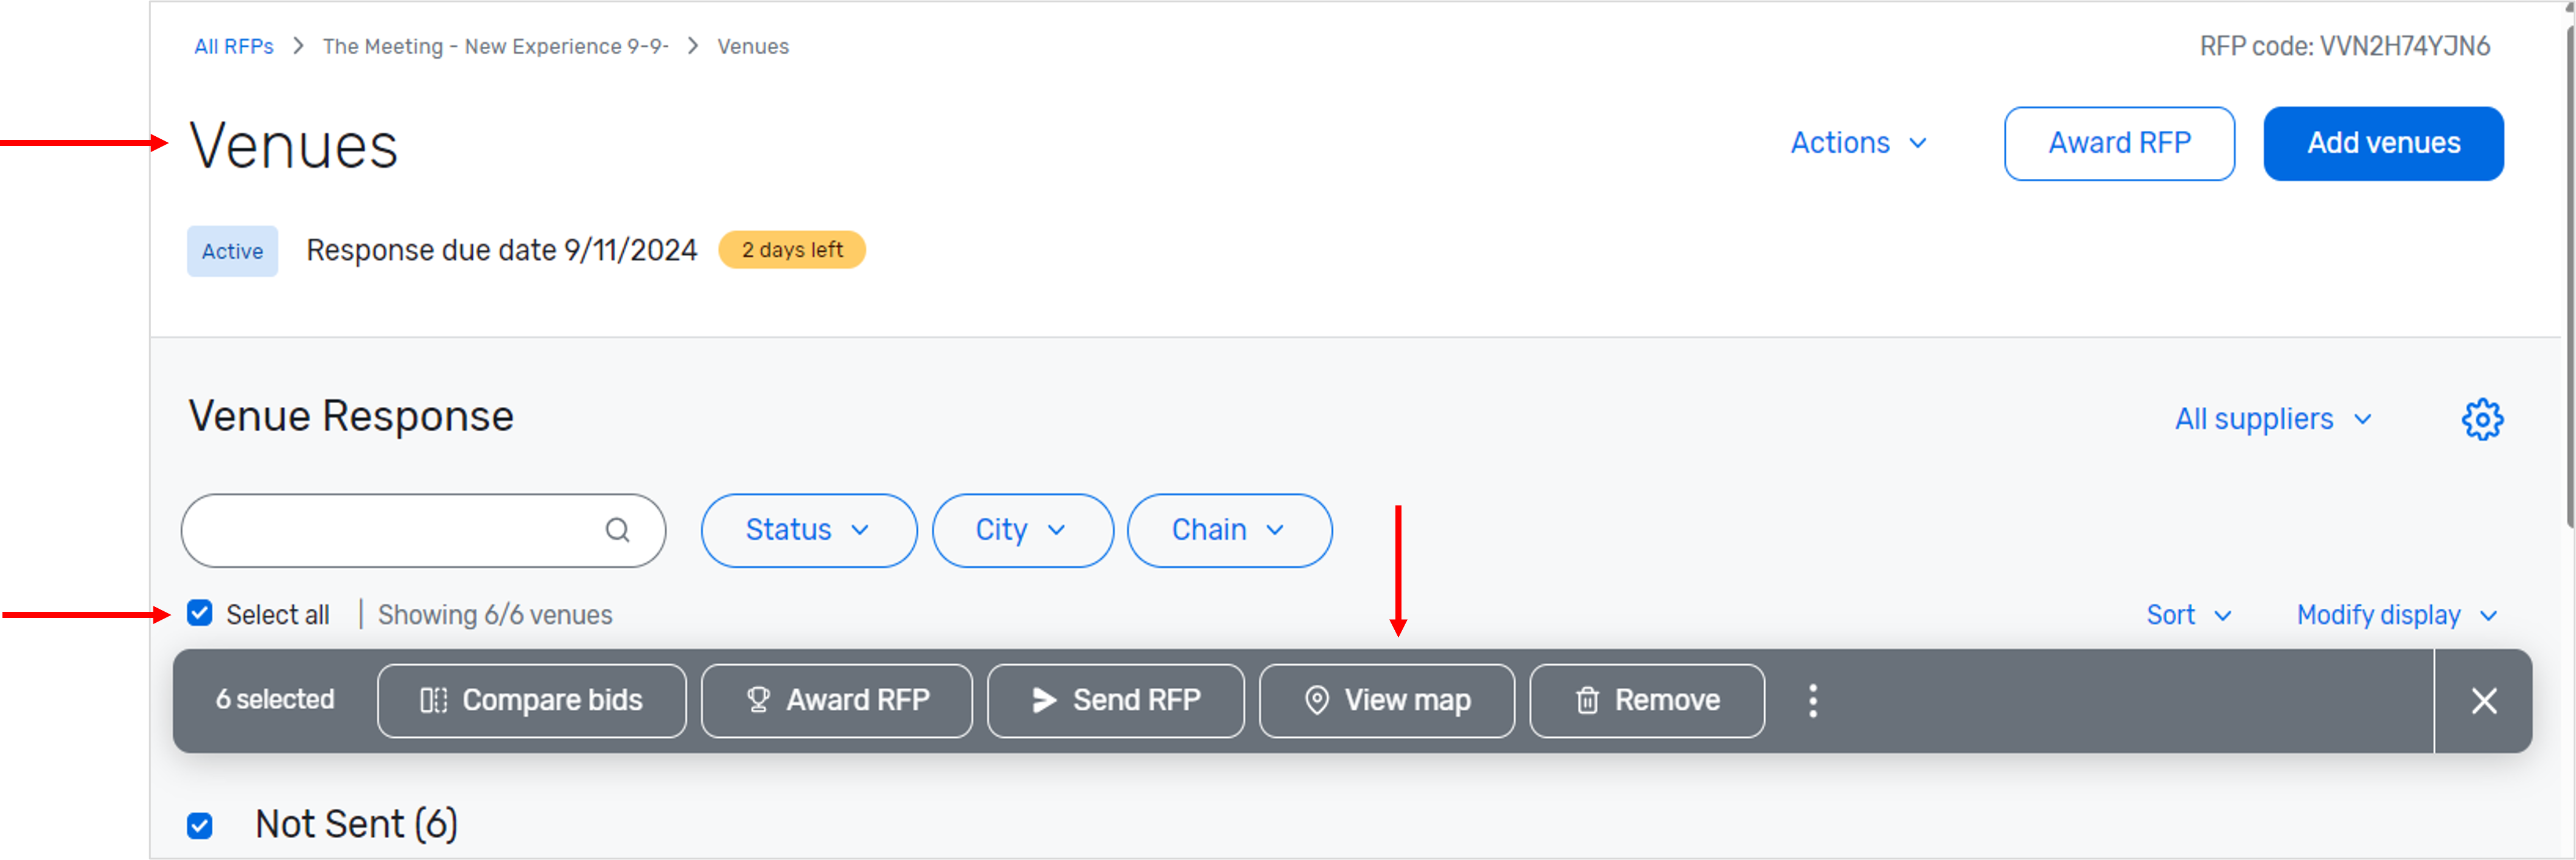Open the Chain filter dropdown
This screenshot has height=860, width=2576.
pyautogui.click(x=1229, y=530)
